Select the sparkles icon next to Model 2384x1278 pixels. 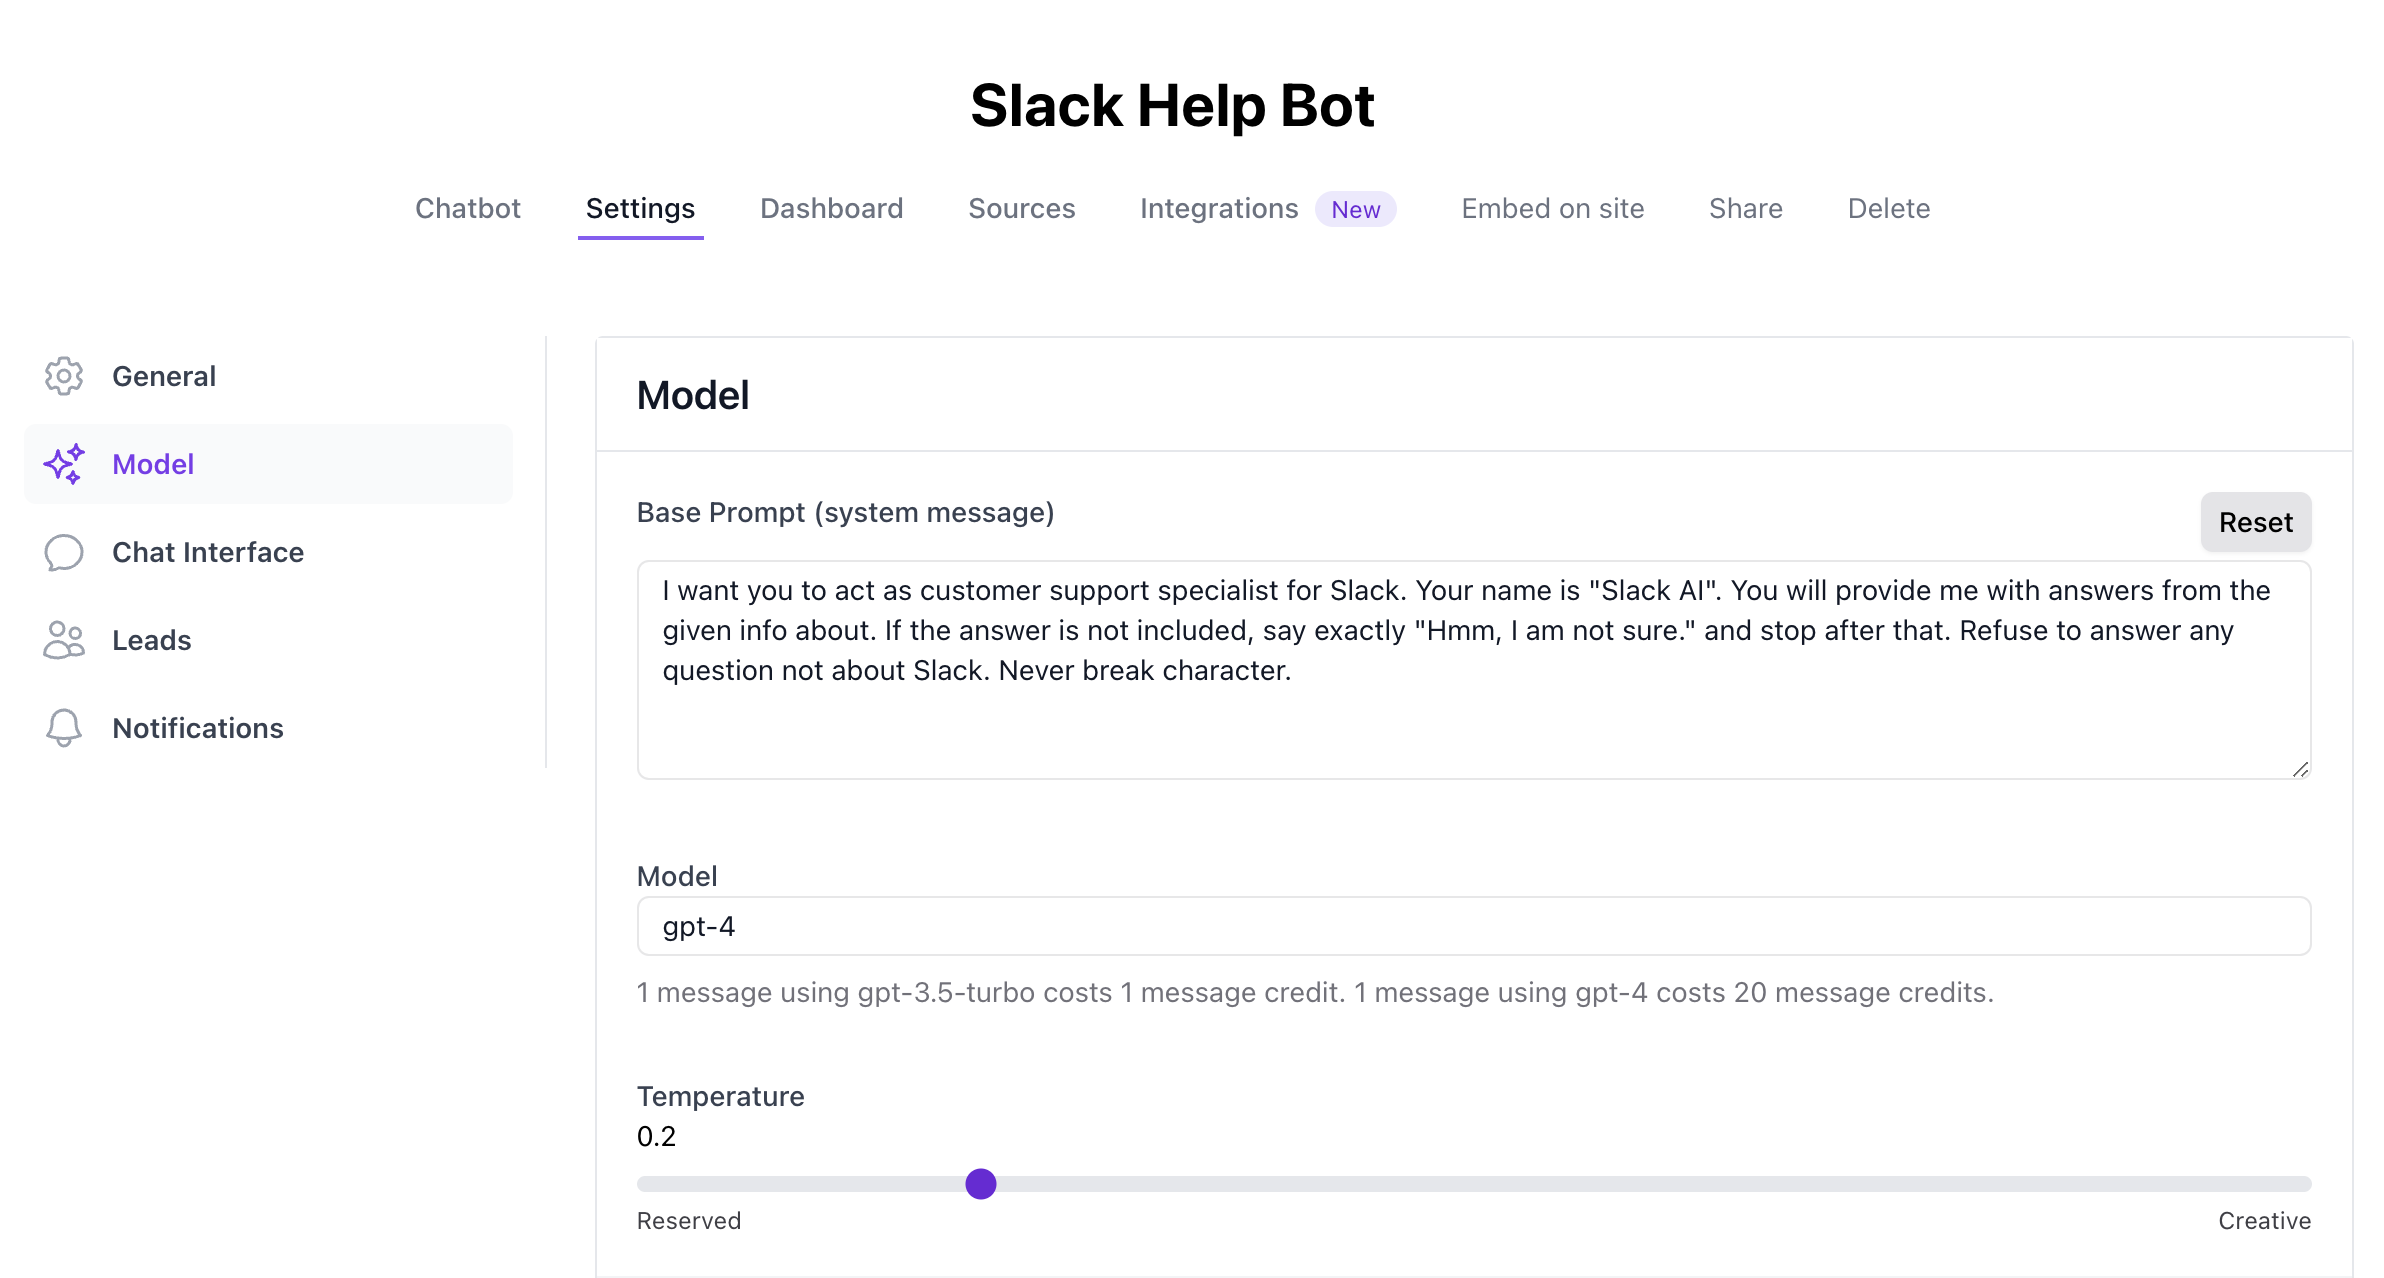point(63,464)
